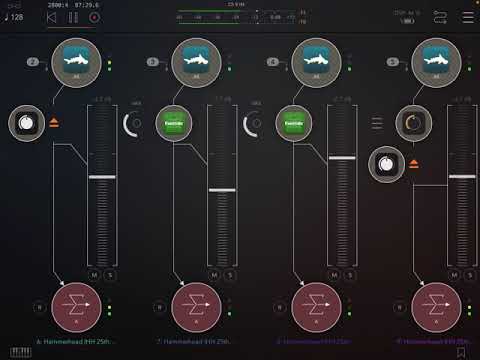
Task: Click the channel 4 volume fader handle
Action: (x=342, y=158)
